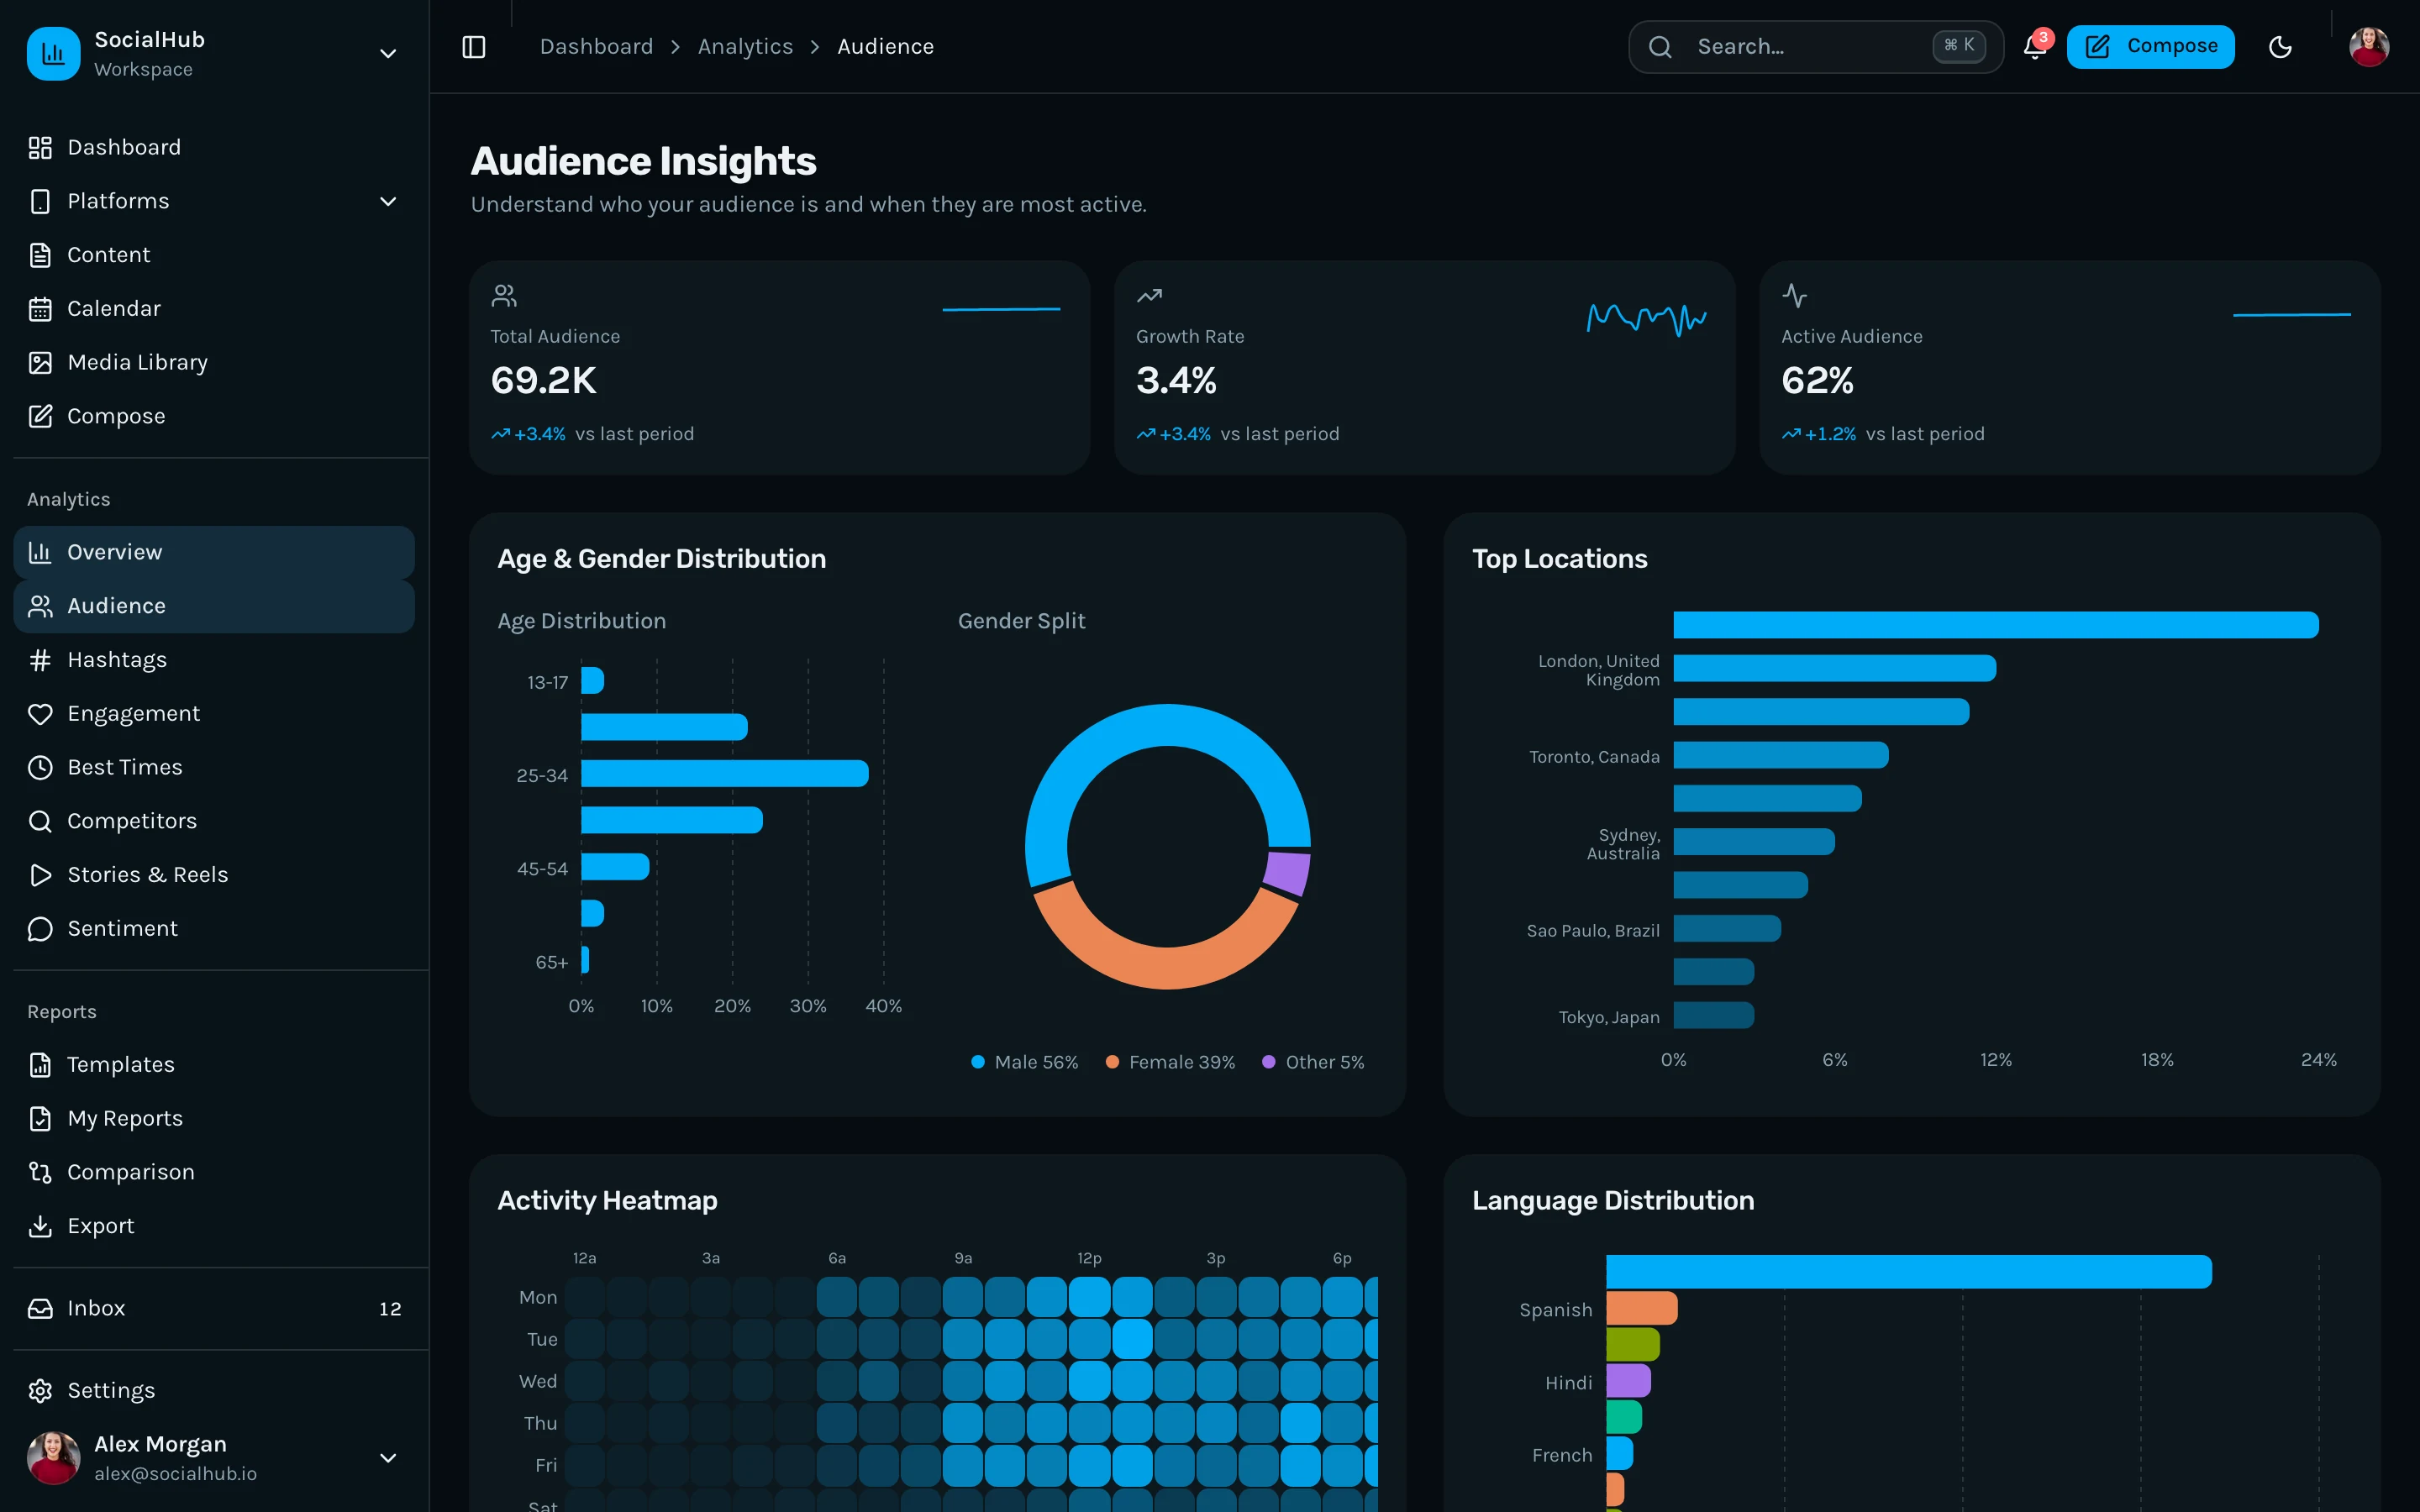Focus the Search field

pos(1815,47)
